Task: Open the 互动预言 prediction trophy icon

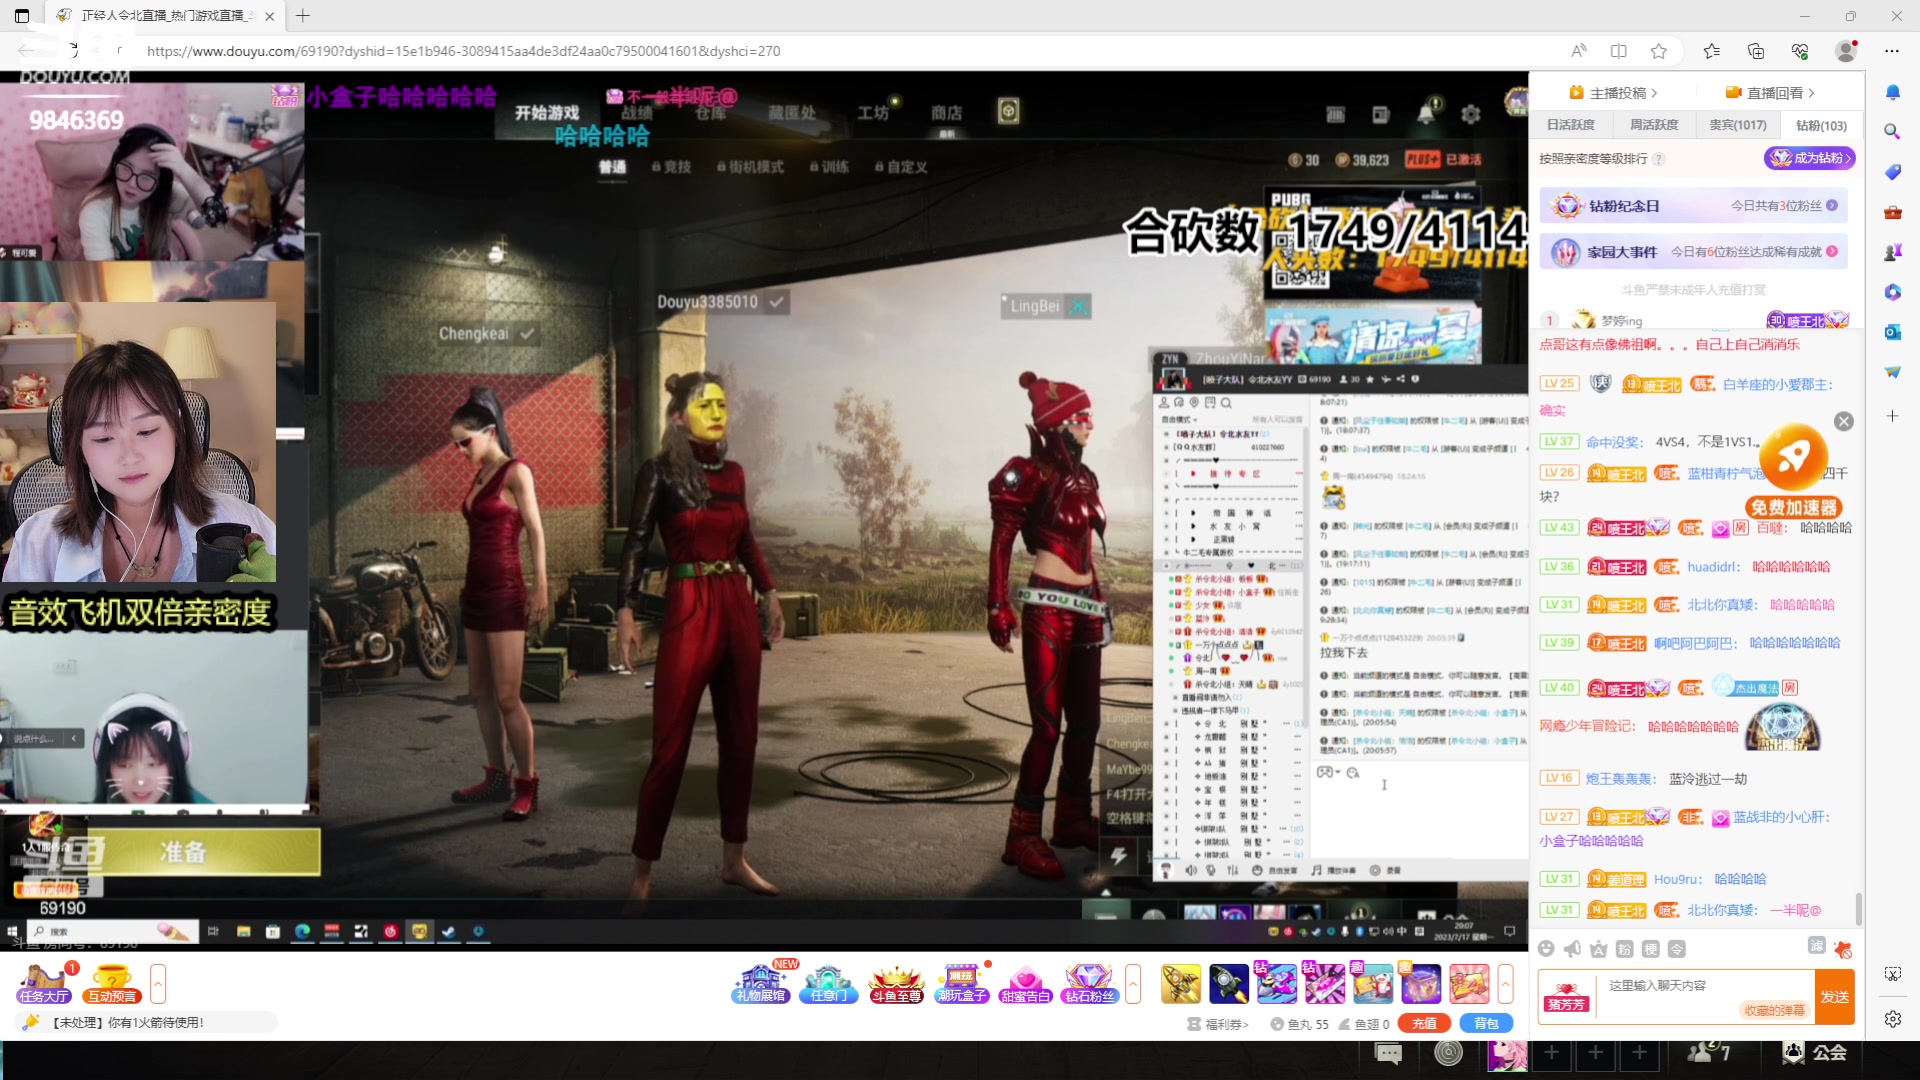Action: pyautogui.click(x=111, y=984)
